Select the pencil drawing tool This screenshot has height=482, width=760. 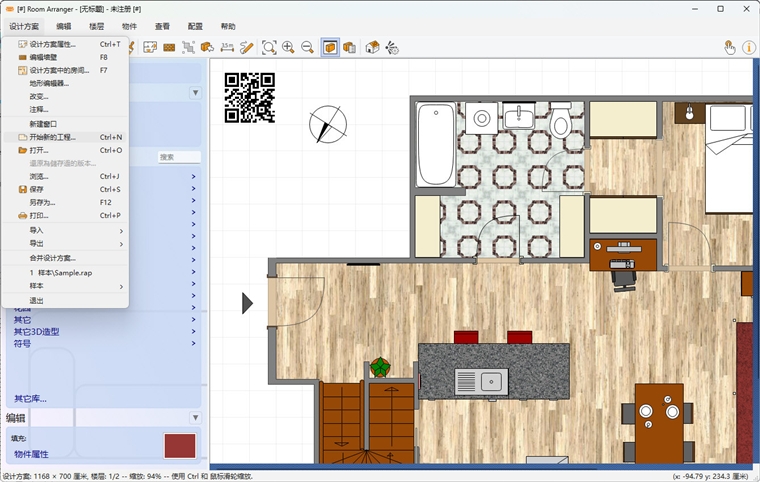(247, 48)
